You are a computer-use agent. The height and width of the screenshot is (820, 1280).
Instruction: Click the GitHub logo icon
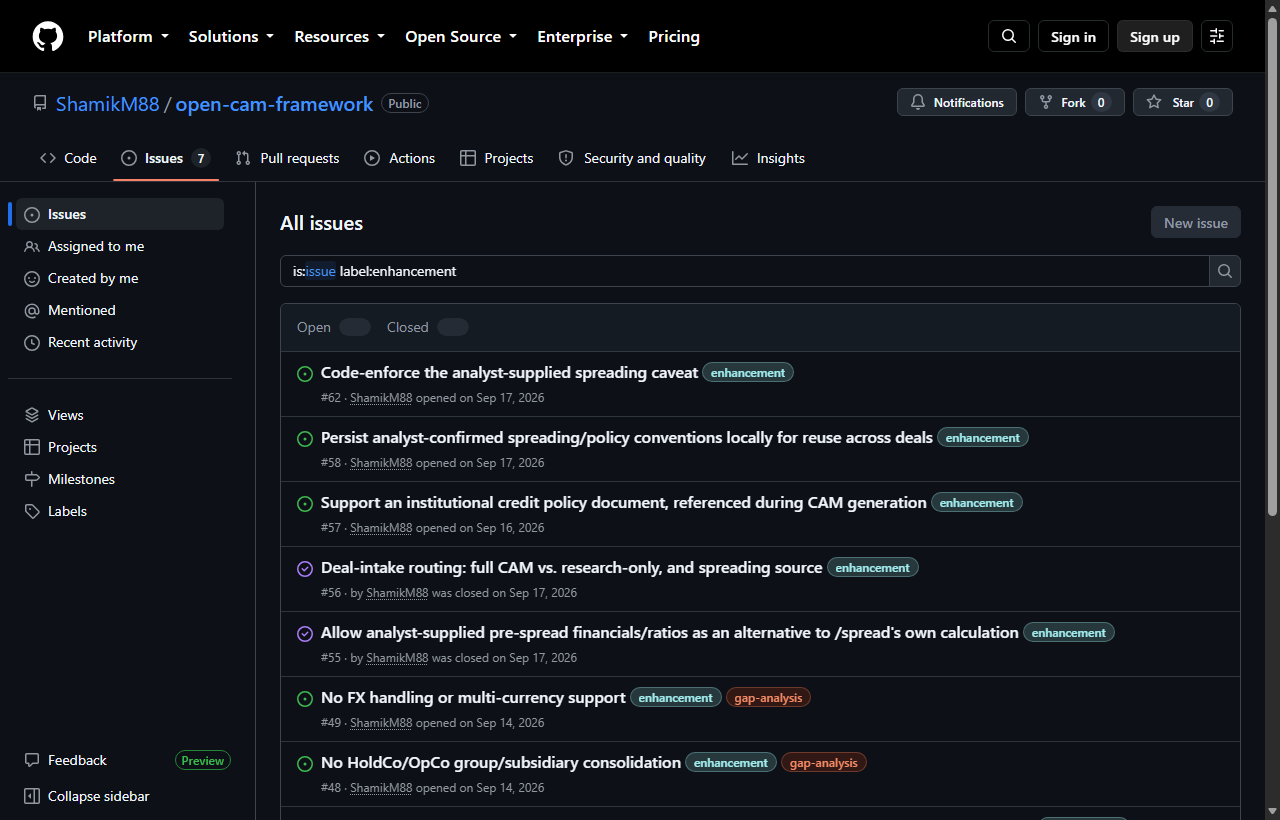(x=48, y=37)
